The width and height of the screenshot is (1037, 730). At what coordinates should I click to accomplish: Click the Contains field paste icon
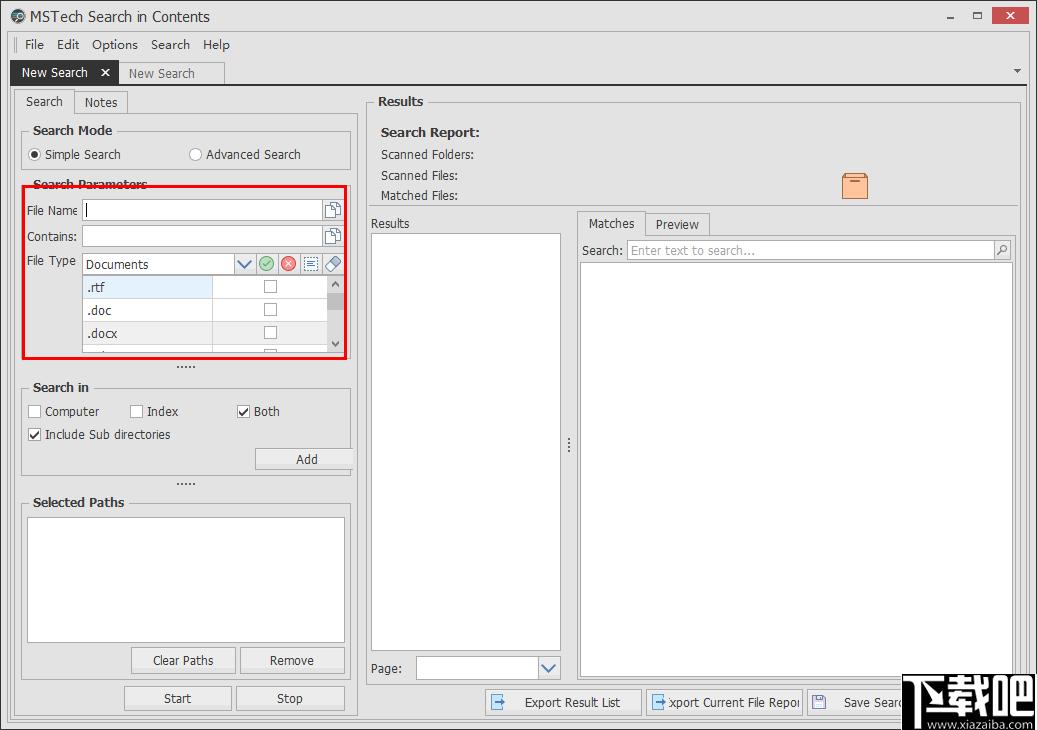[333, 236]
